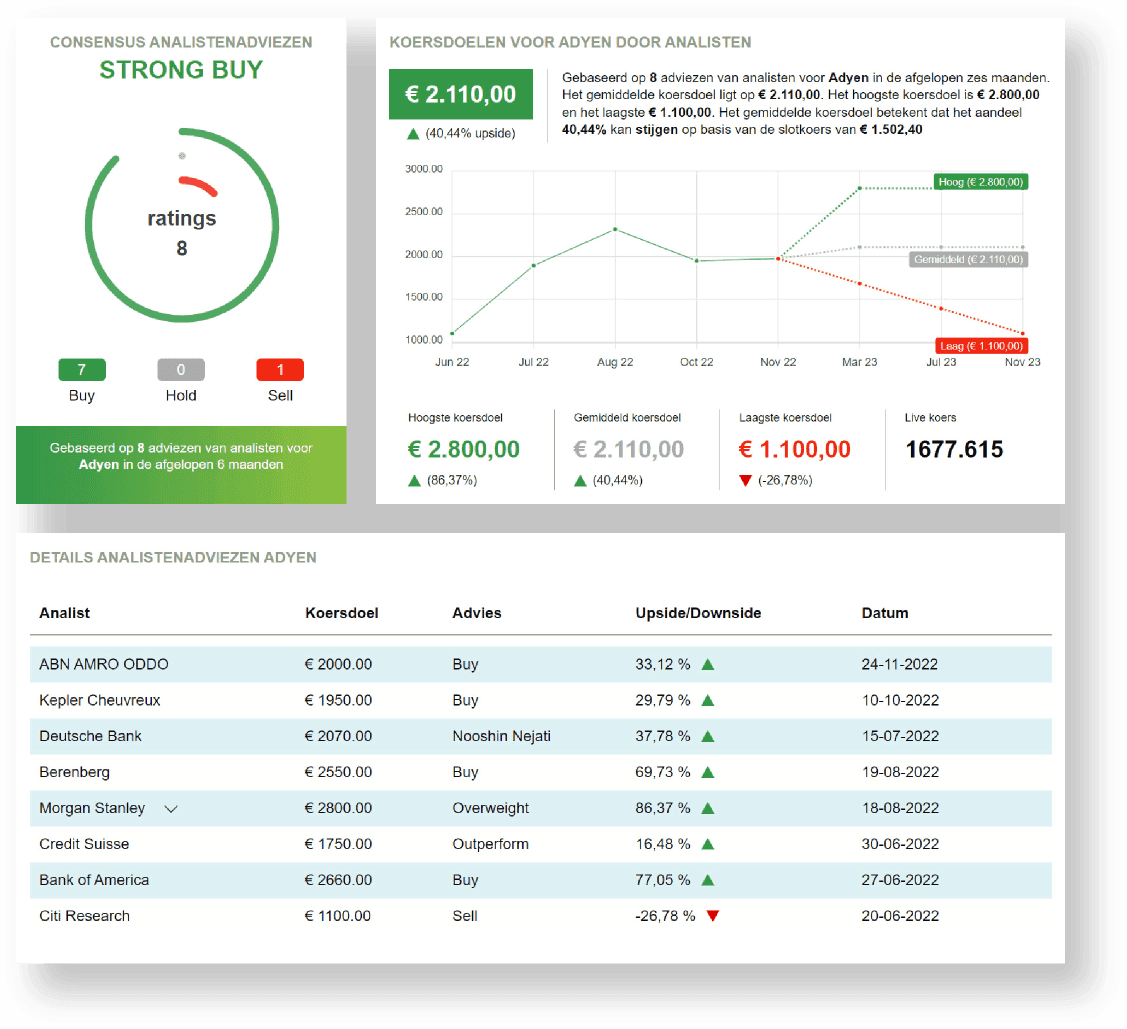This screenshot has height=1029, width=1127.
Task: Click the green up arrow in ABN AMRO ODDO row
Action: pyautogui.click(x=708, y=665)
